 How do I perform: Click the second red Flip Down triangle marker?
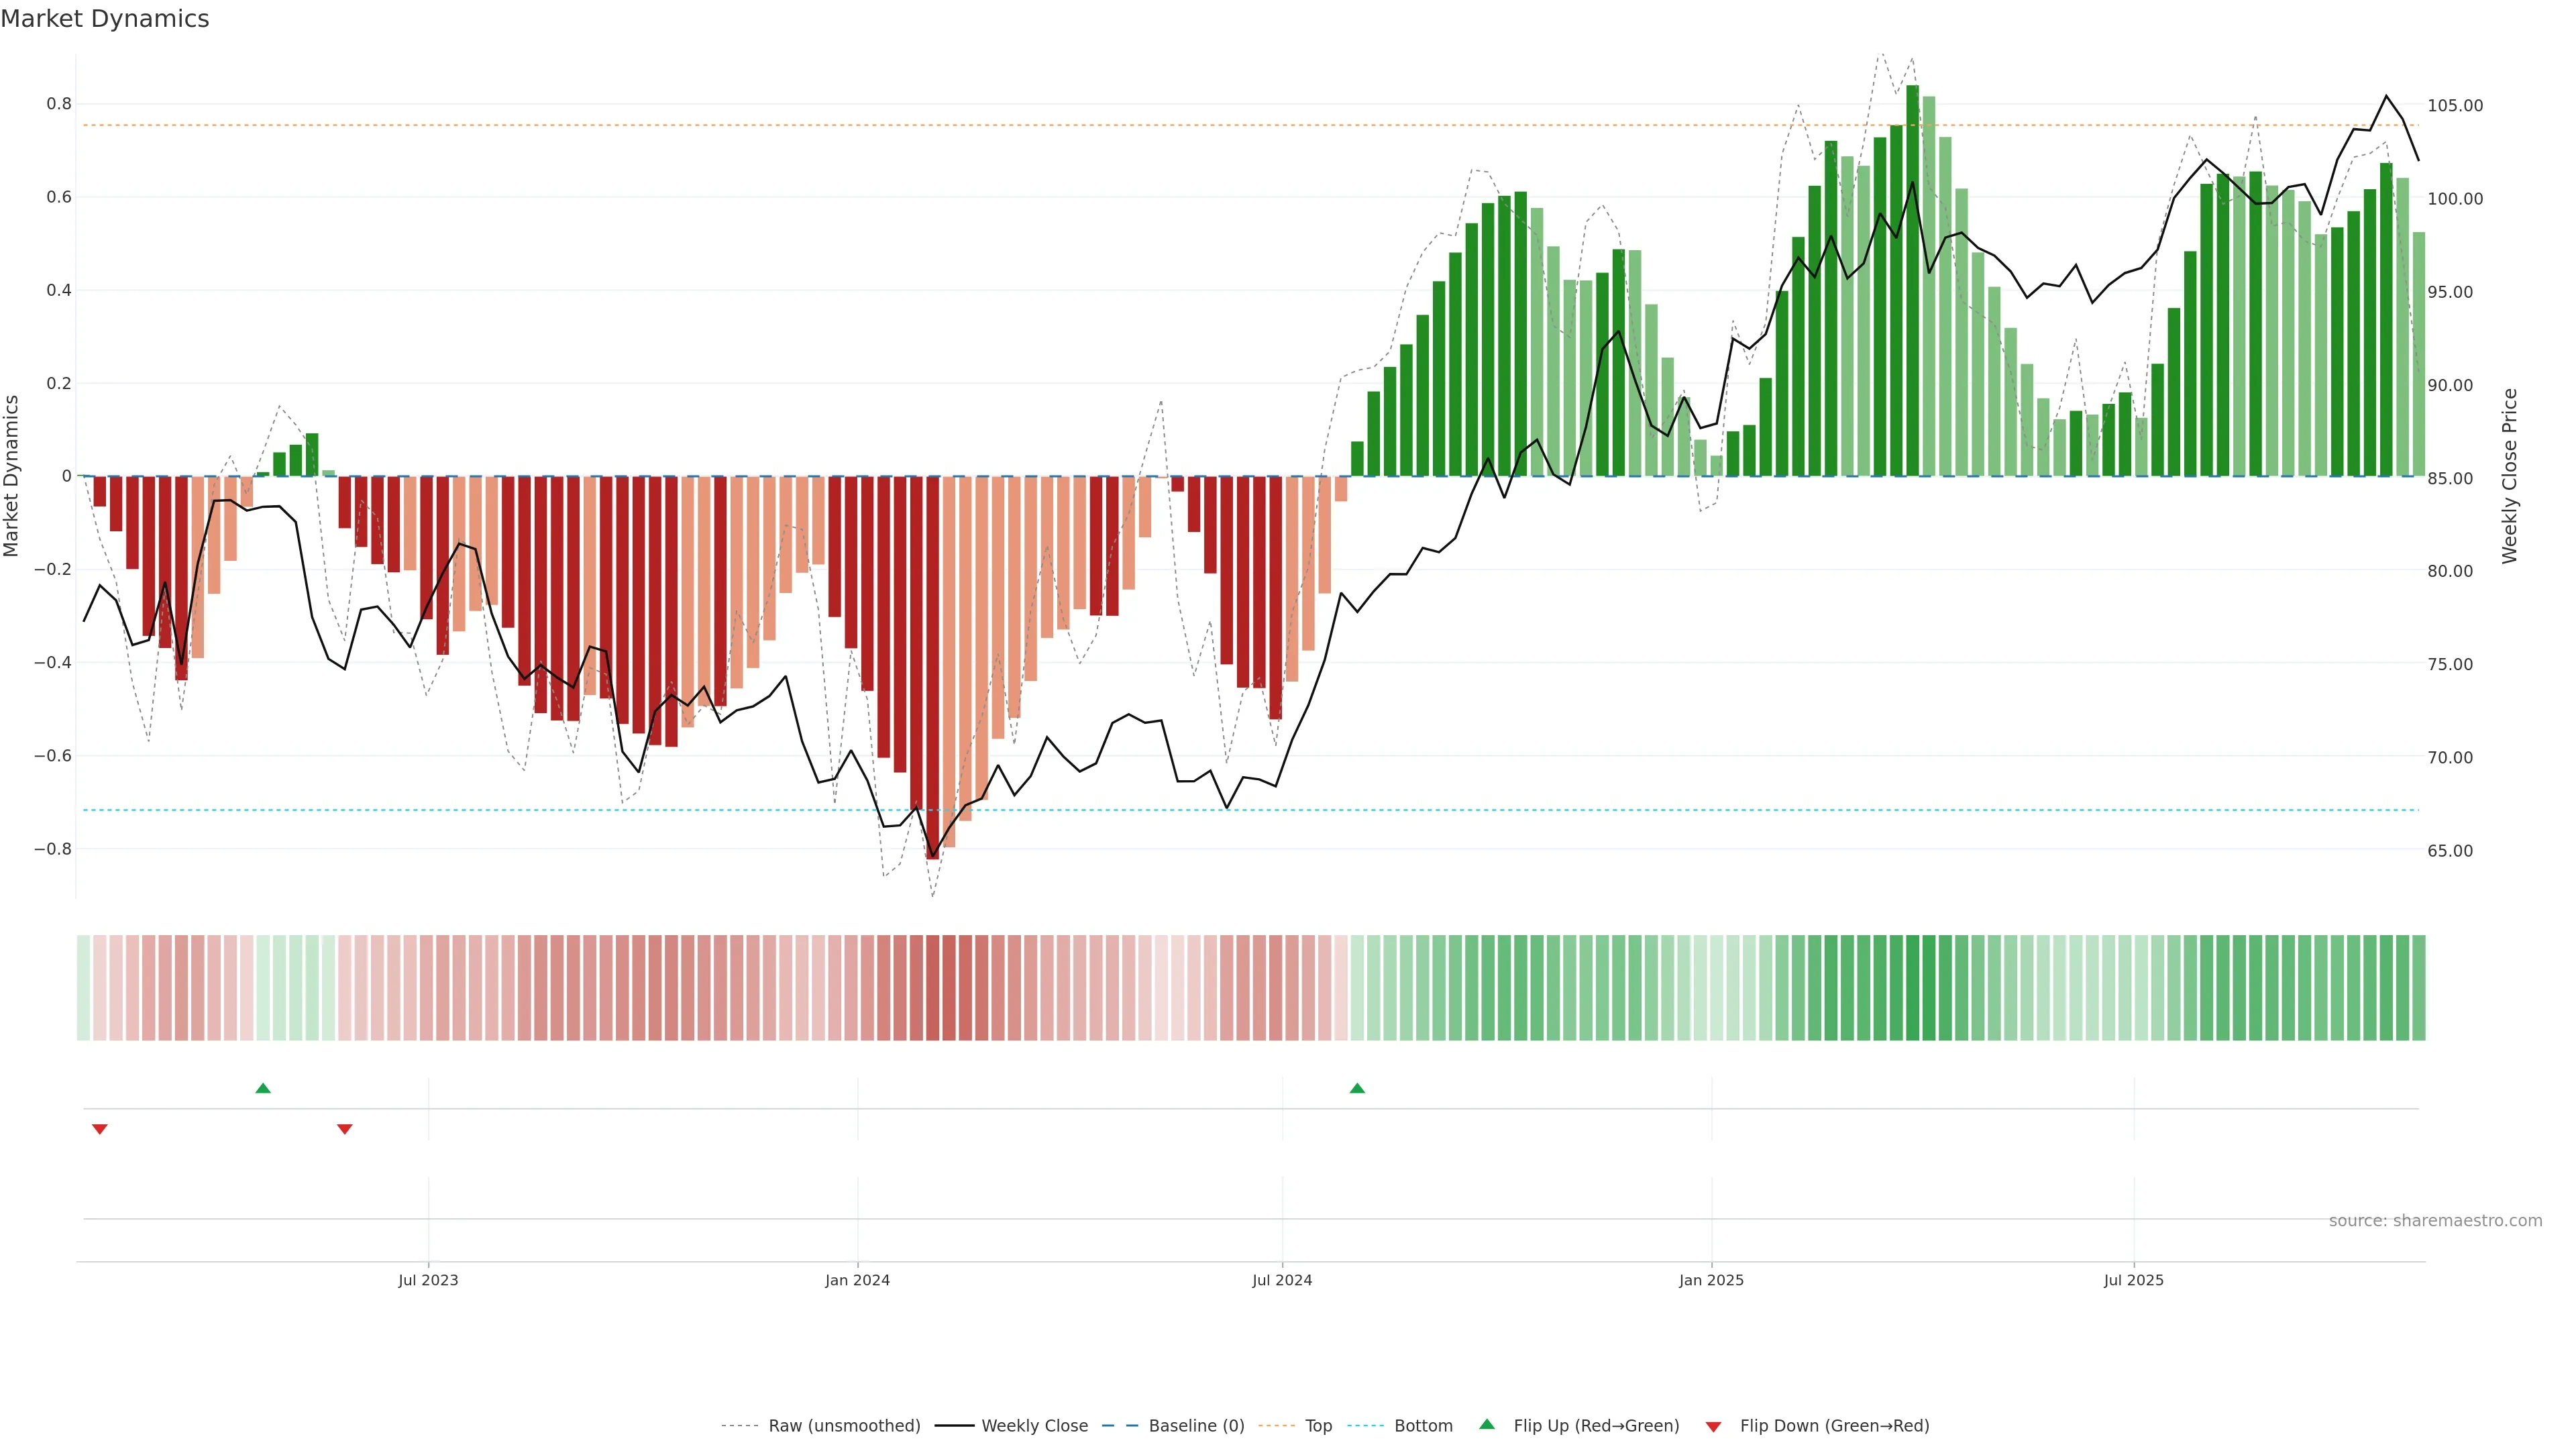(345, 1129)
